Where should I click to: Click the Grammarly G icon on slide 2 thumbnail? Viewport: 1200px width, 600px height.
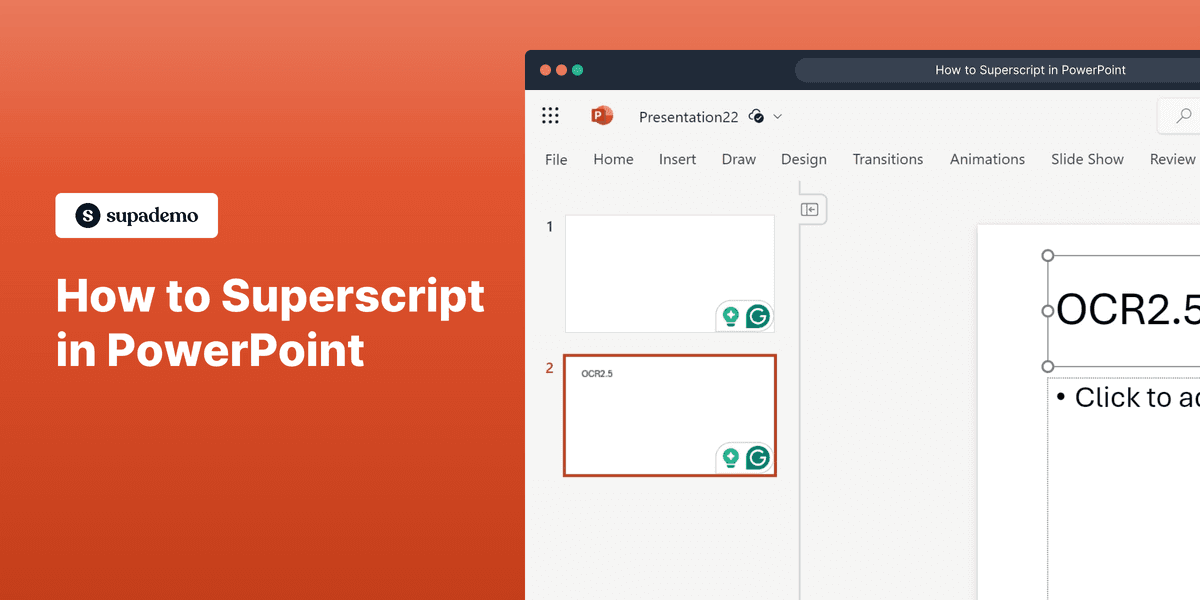[x=758, y=457]
